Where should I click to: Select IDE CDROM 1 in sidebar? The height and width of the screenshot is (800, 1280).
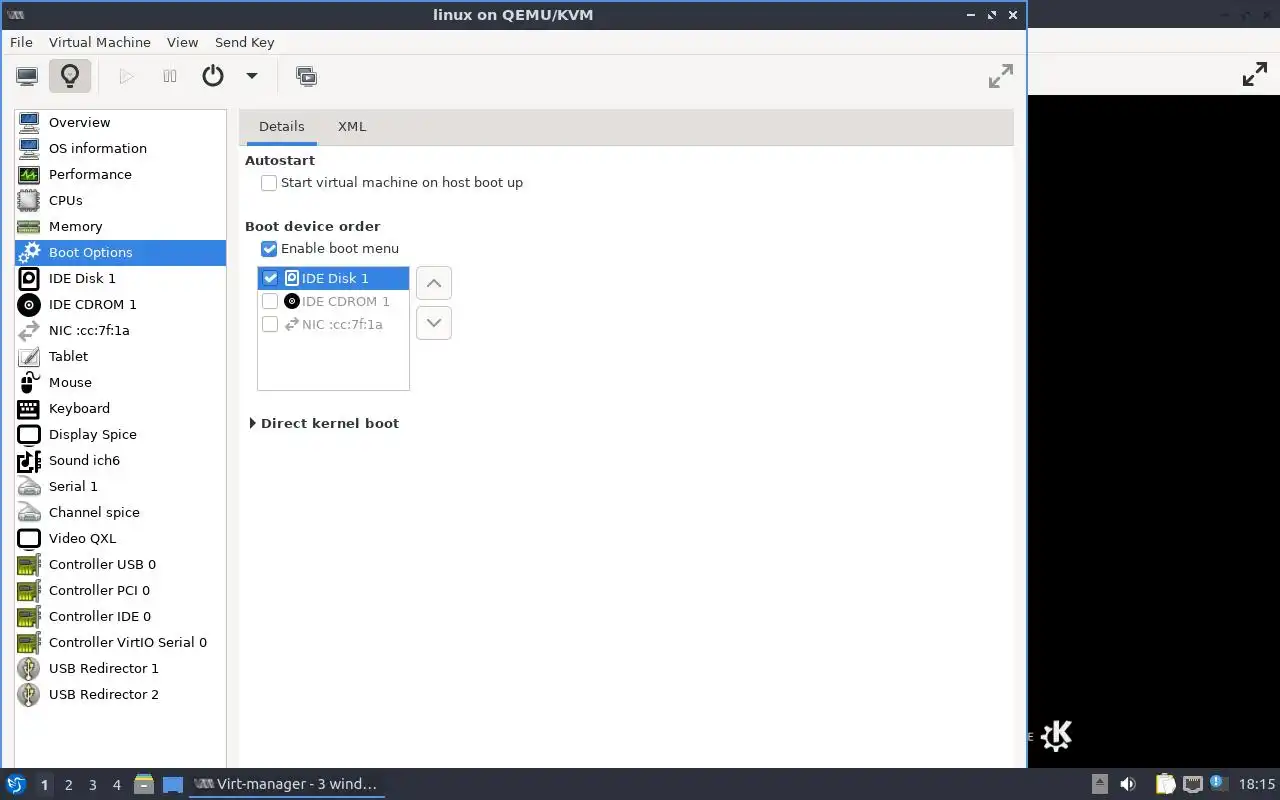point(120,304)
